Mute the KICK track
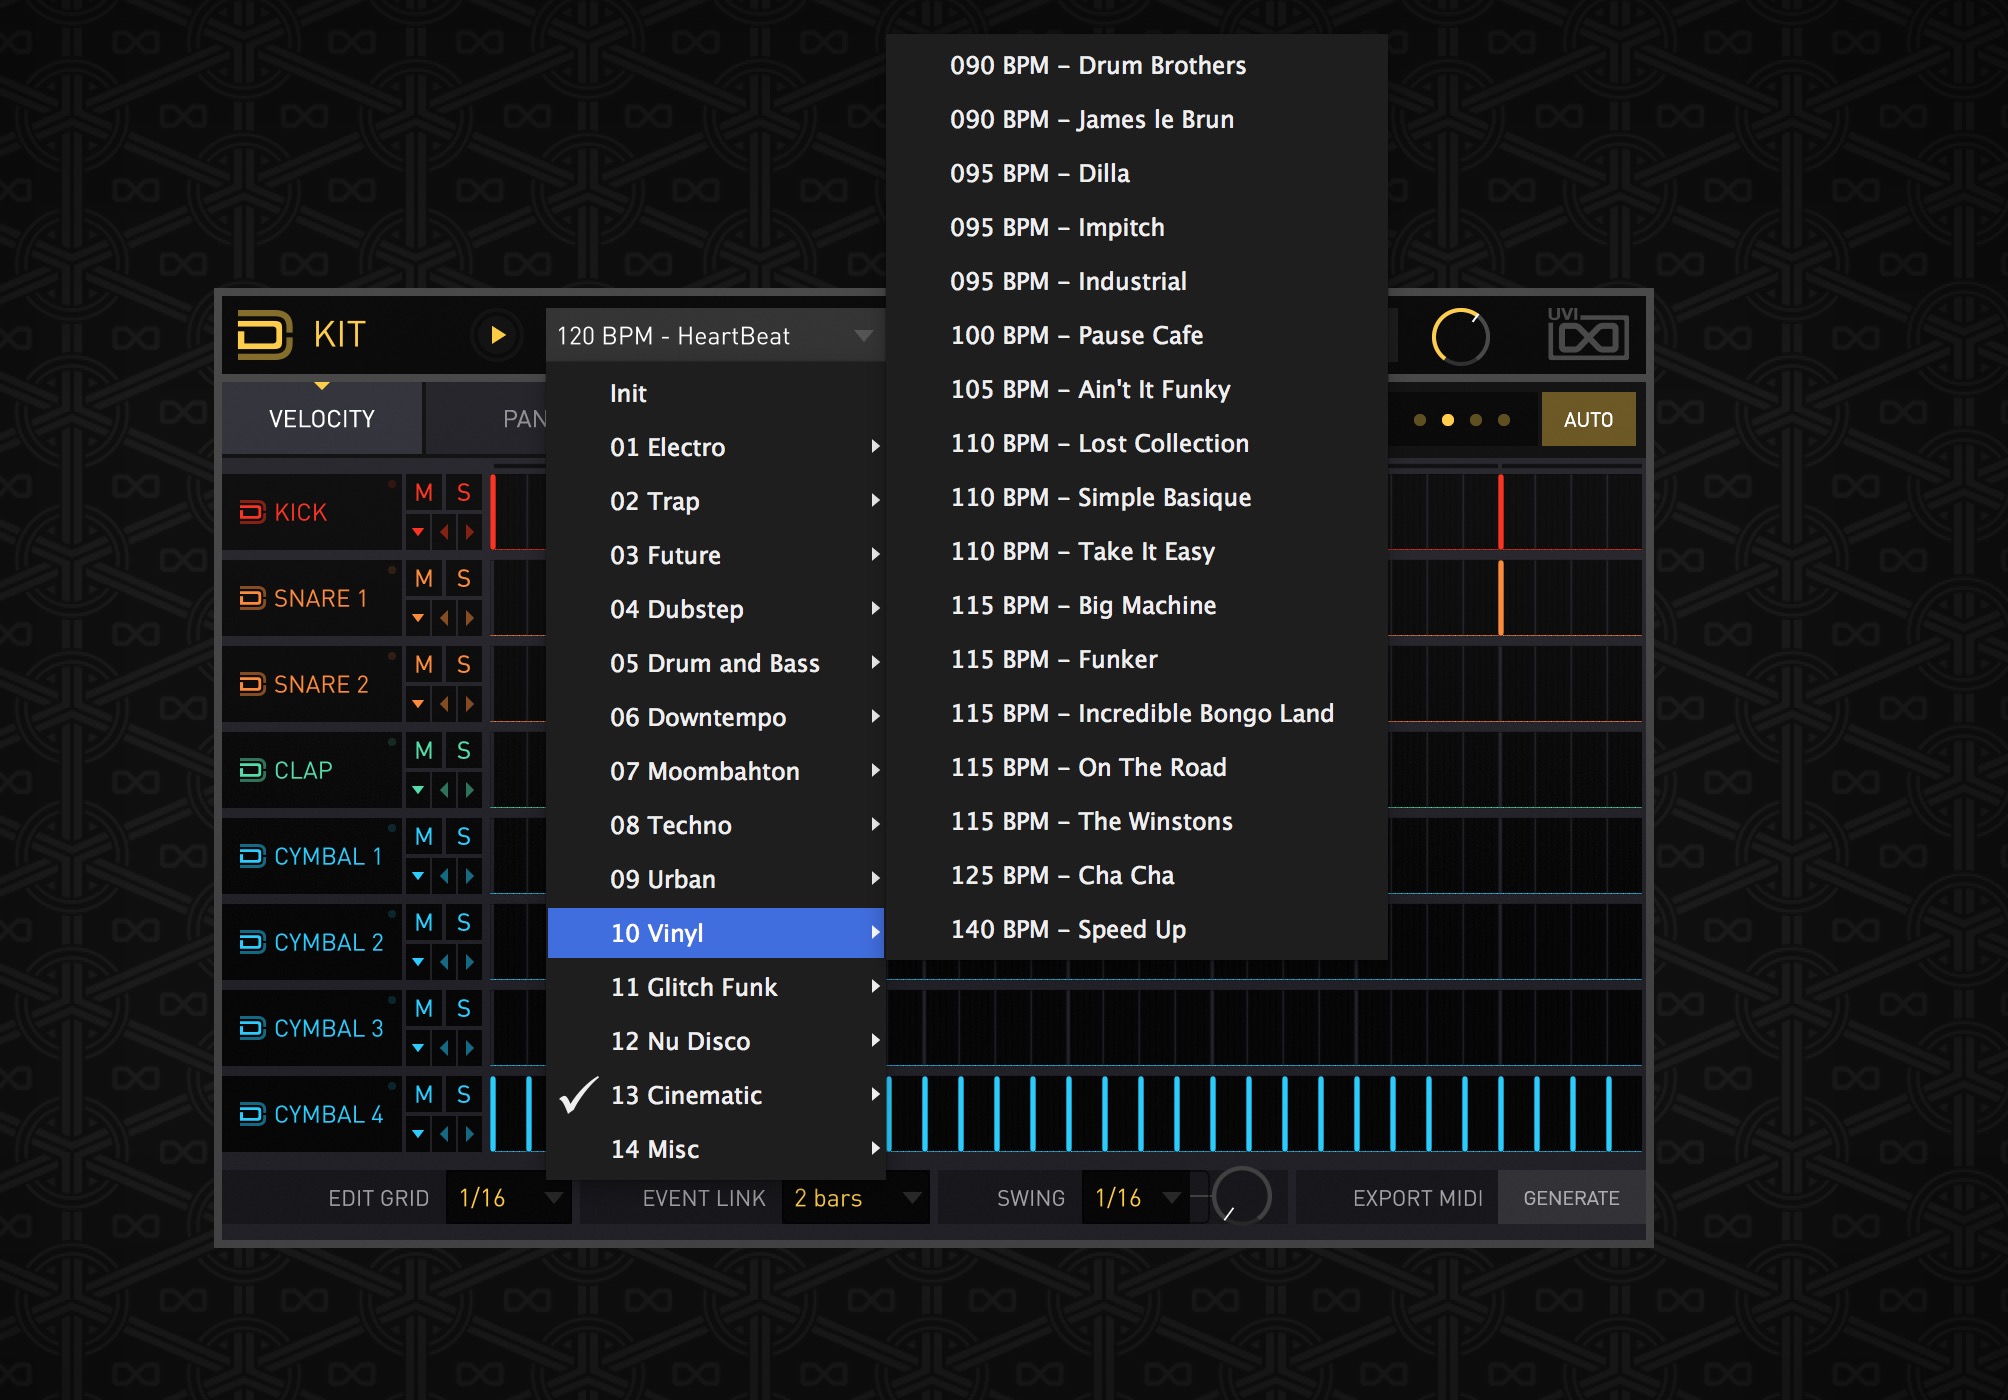Viewport: 2008px width, 1400px height. tap(424, 493)
